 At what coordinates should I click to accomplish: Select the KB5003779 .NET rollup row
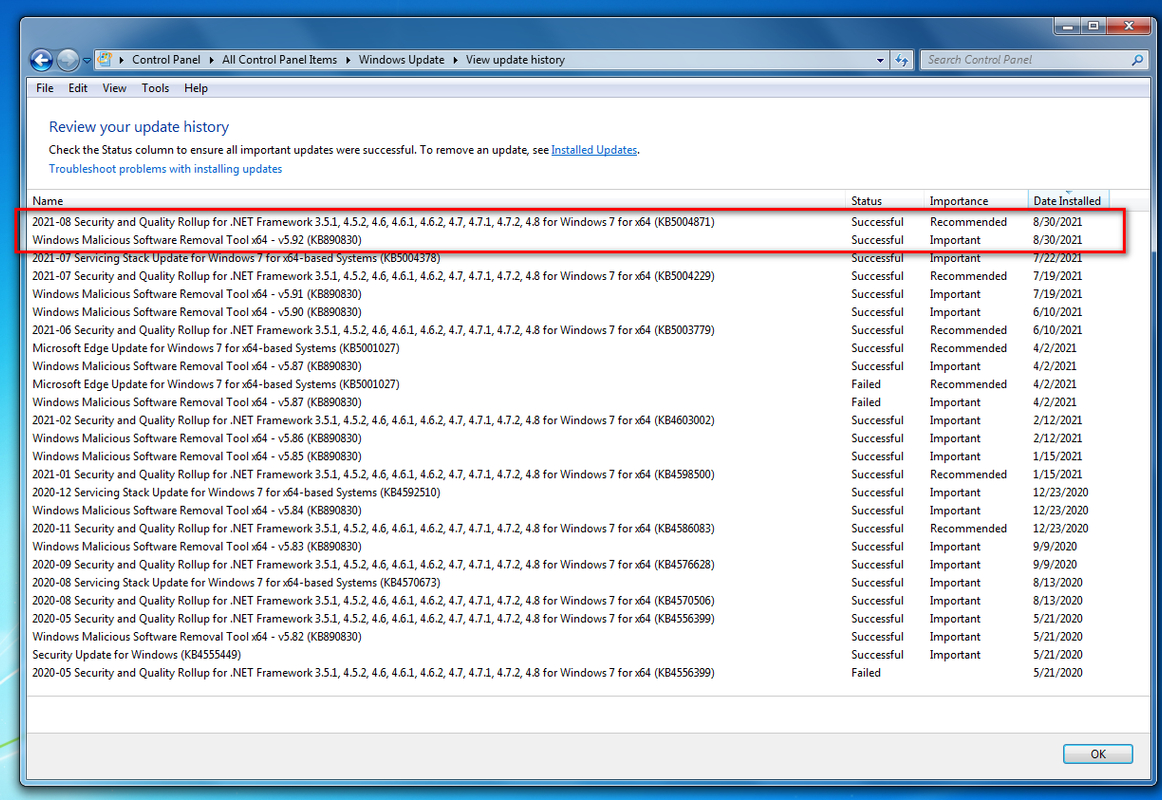pyautogui.click(x=569, y=330)
